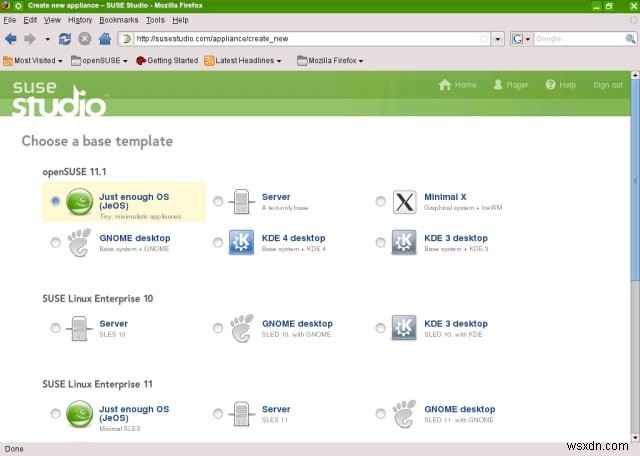Click the search magnifier icon
640x456 pixels.
point(630,39)
